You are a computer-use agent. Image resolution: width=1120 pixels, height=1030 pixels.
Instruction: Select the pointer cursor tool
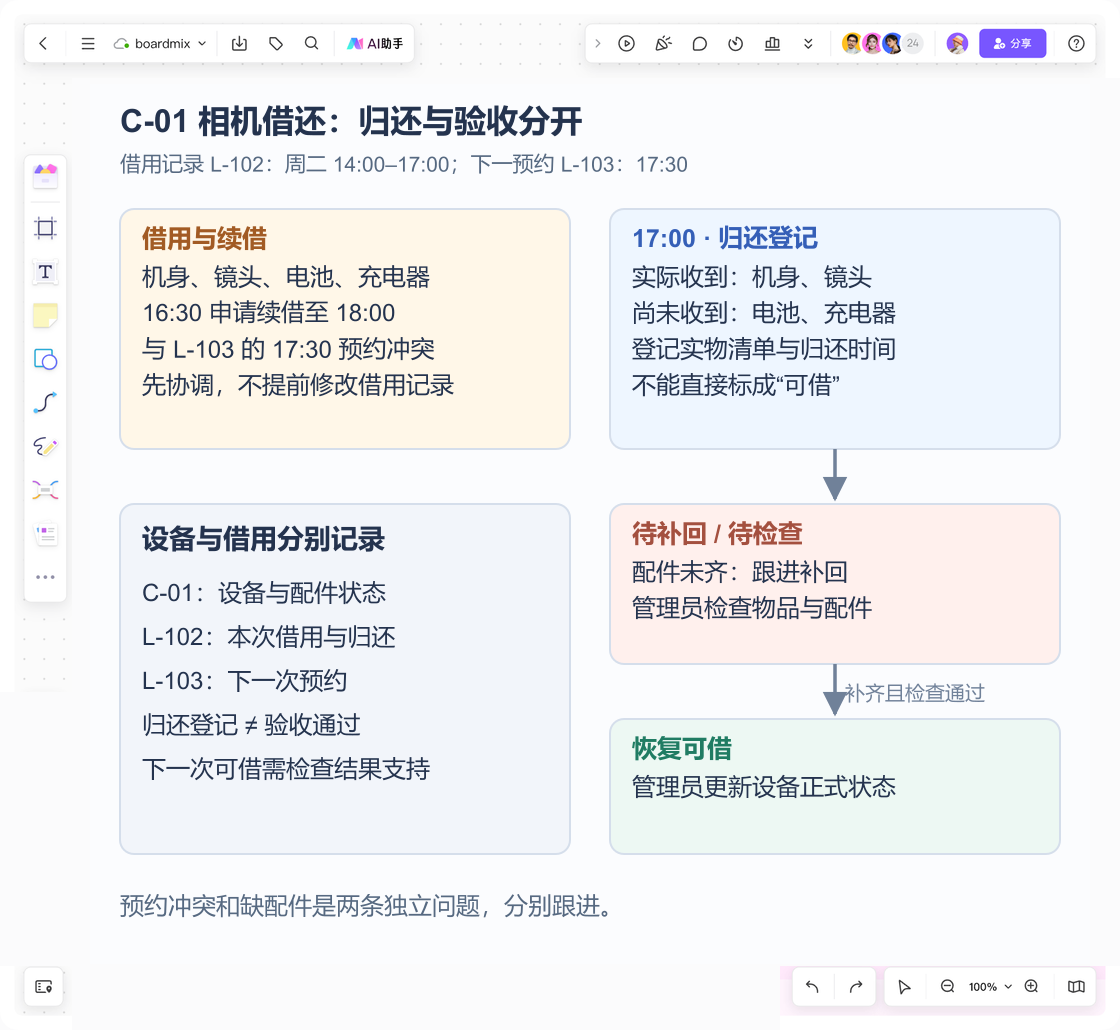[x=904, y=986]
